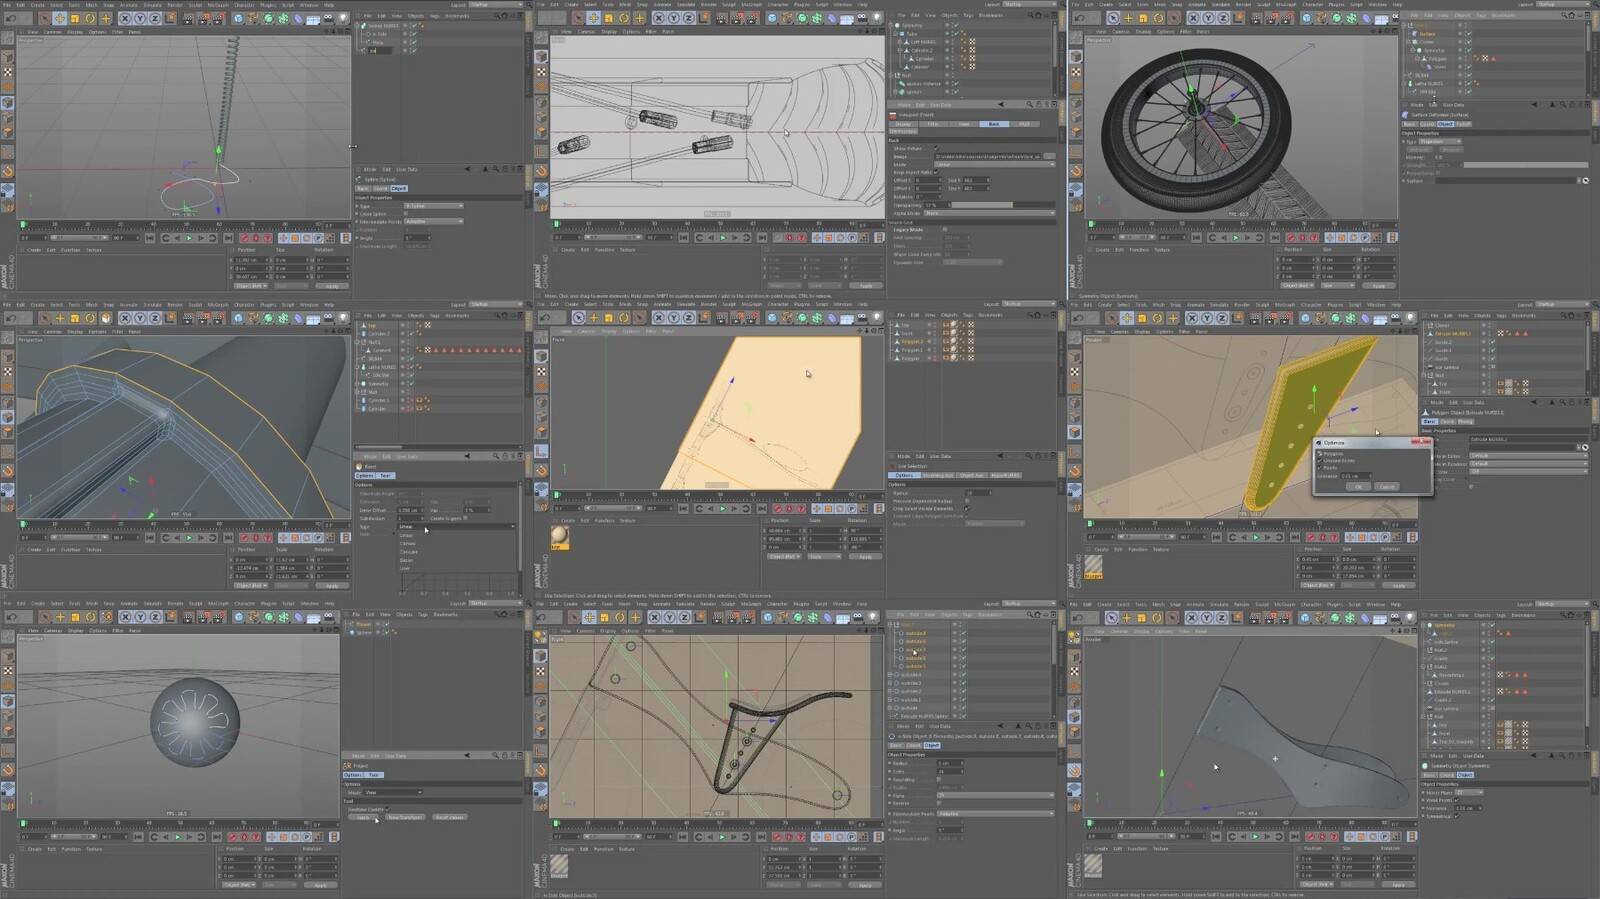The image size is (1600, 899).
Task: Click Reset Values button in sphere window
Action: coord(450,817)
